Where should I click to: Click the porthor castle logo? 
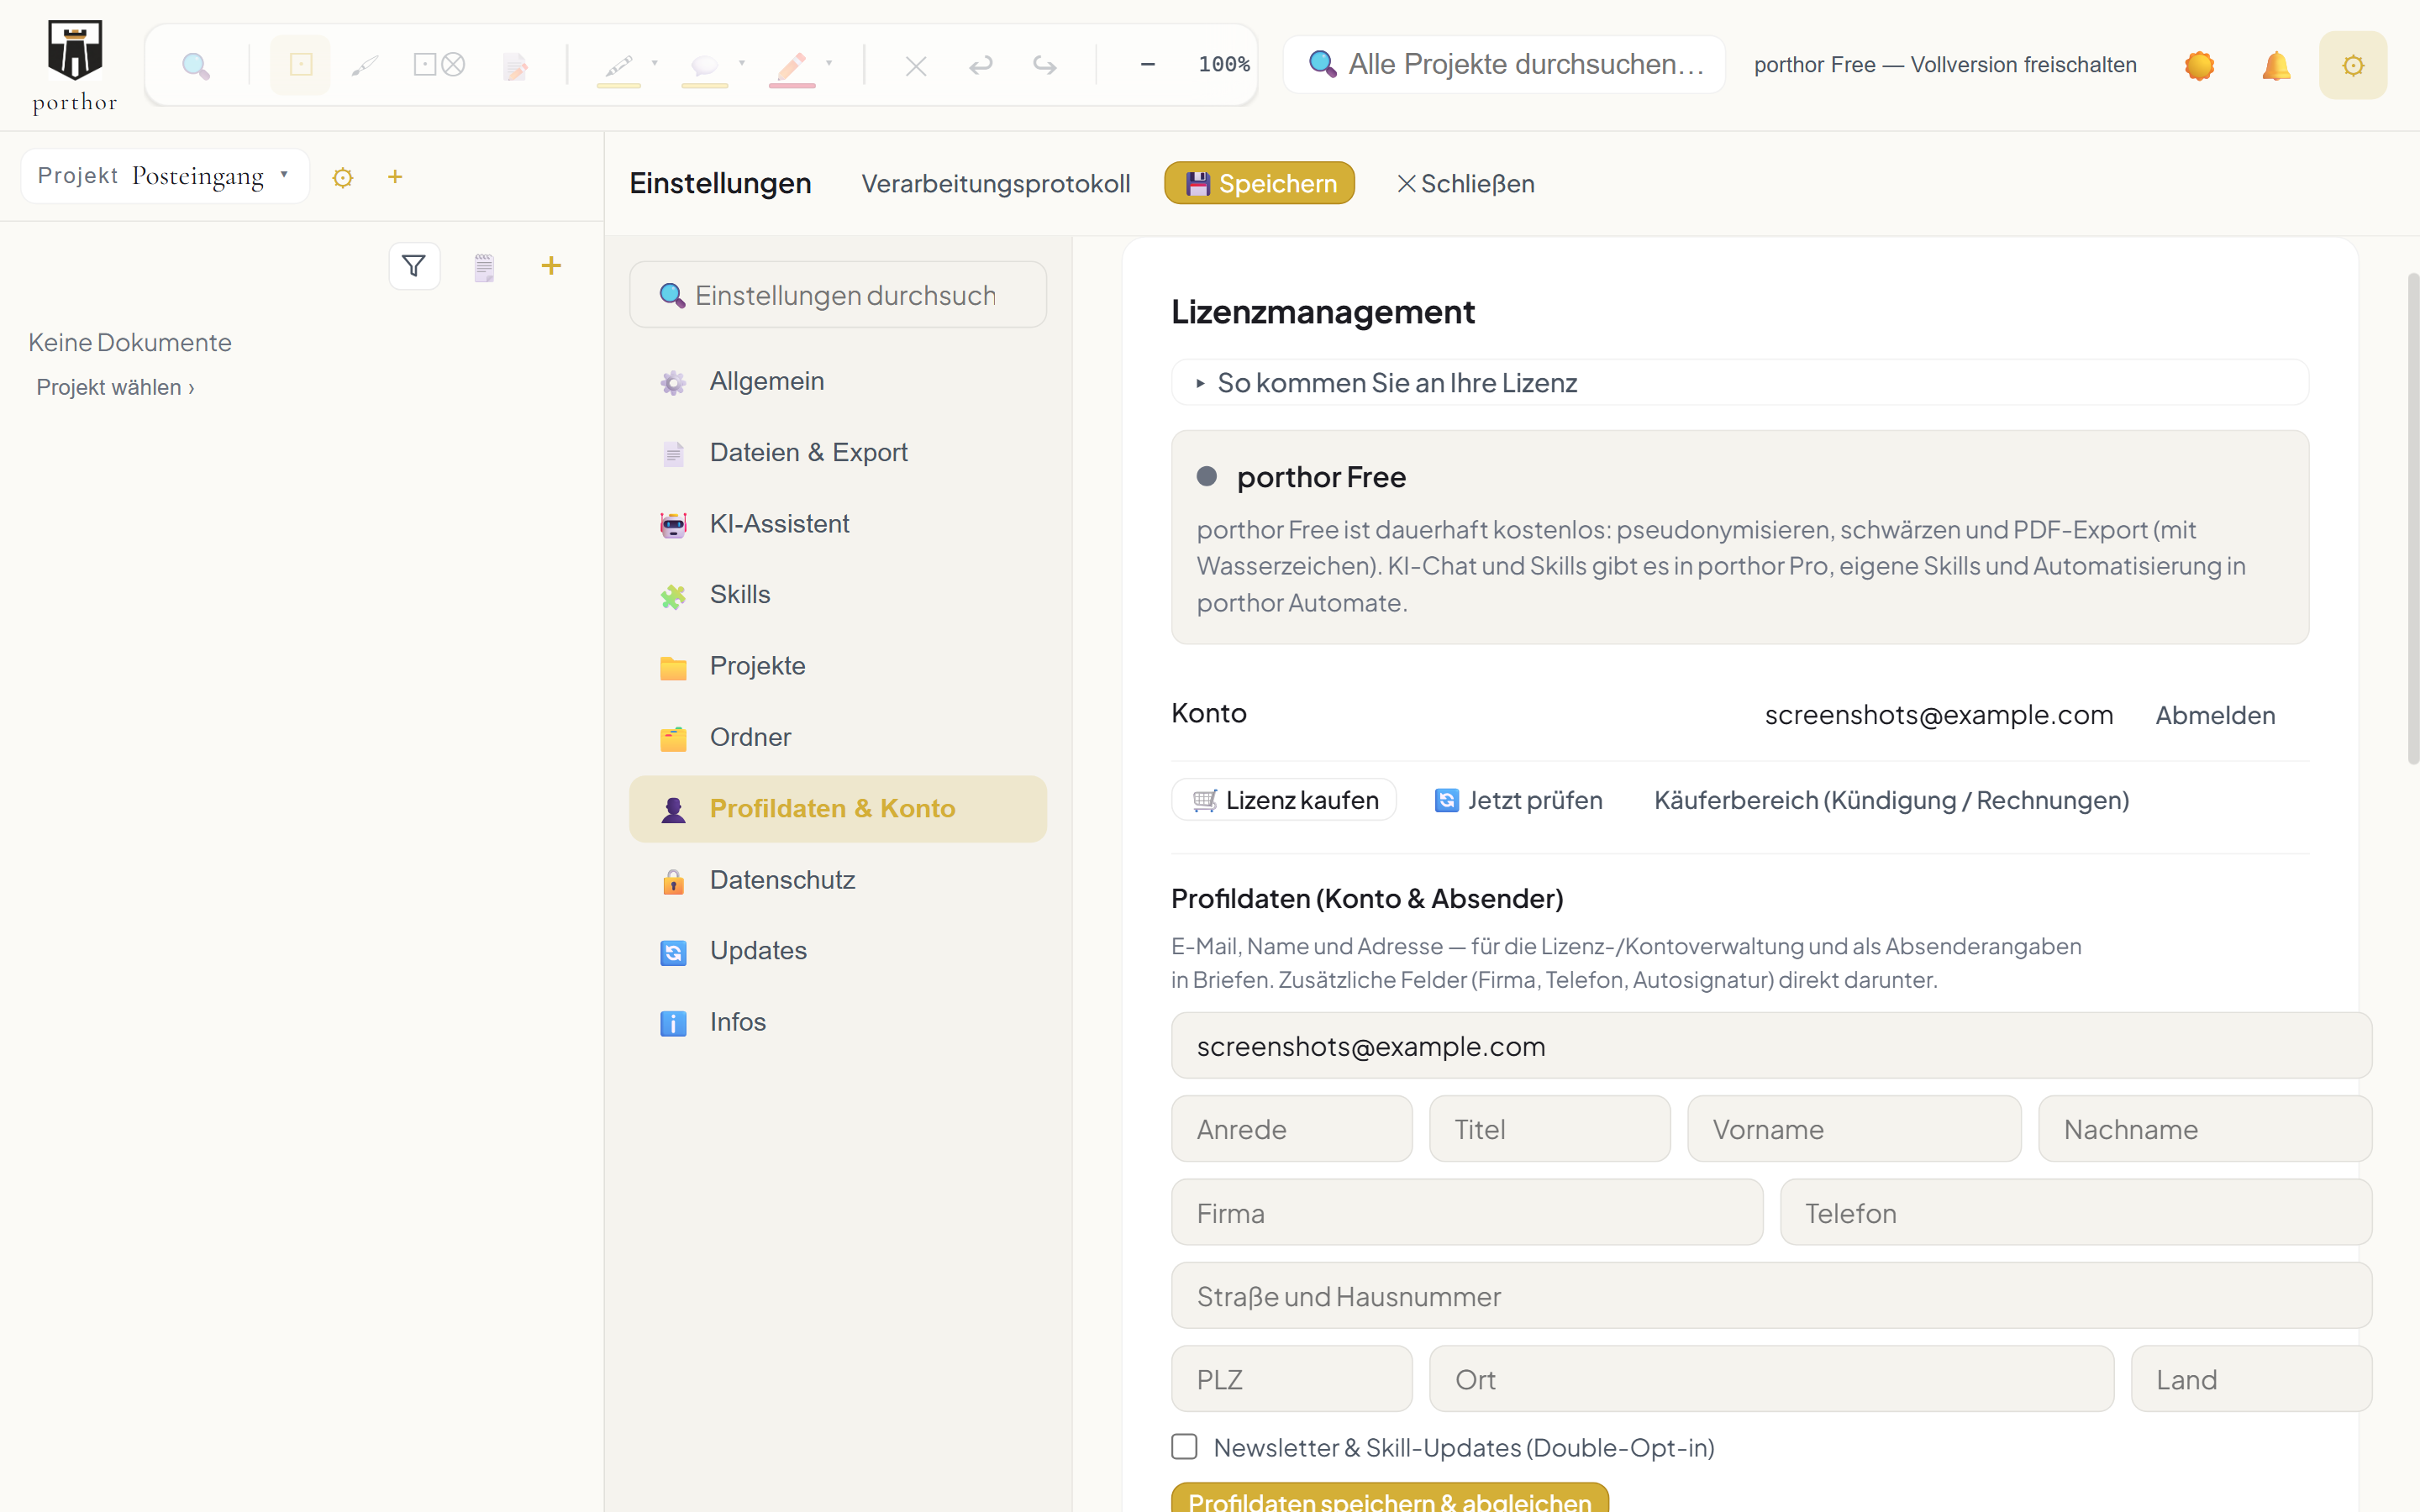pyautogui.click(x=75, y=66)
